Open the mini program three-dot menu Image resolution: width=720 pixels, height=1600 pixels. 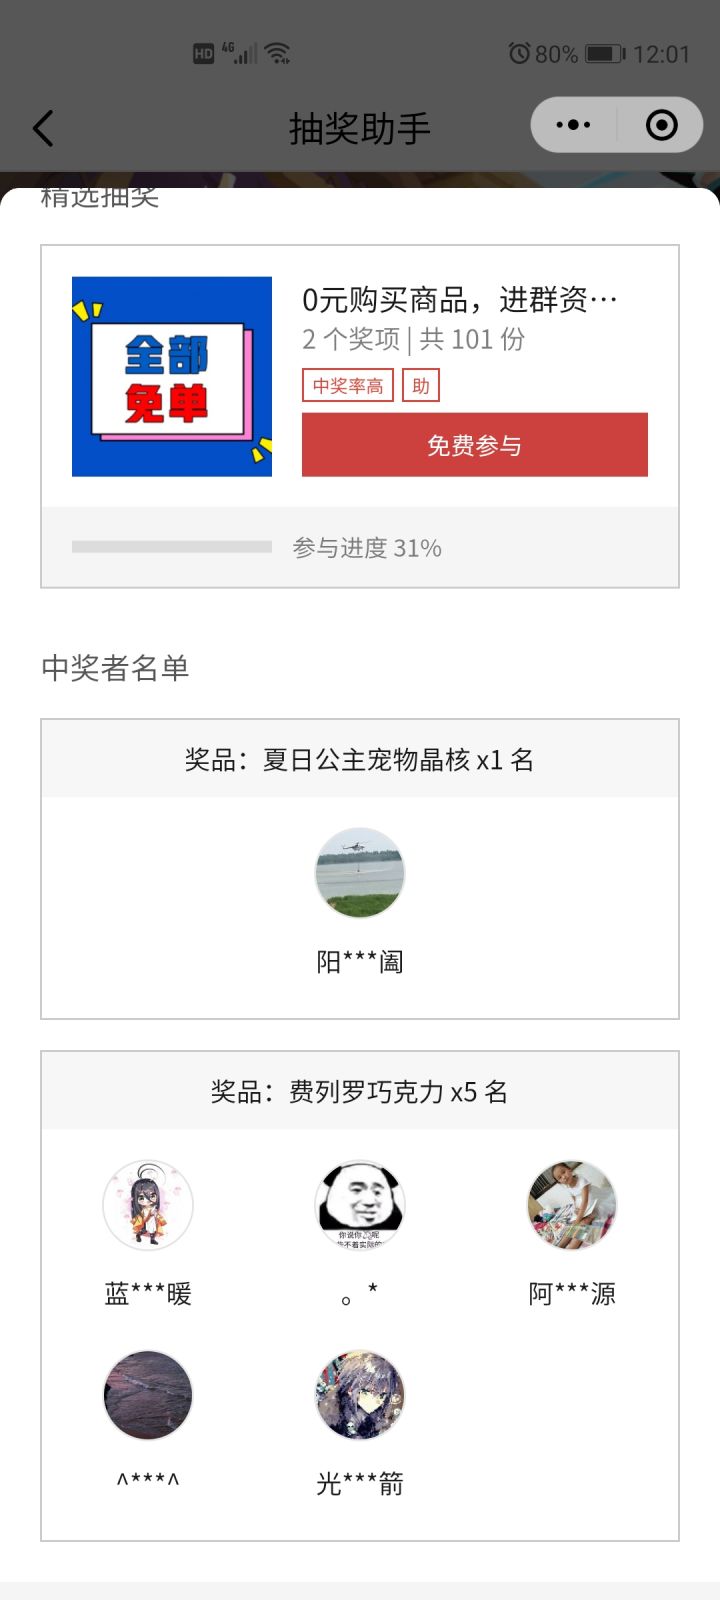tap(573, 125)
